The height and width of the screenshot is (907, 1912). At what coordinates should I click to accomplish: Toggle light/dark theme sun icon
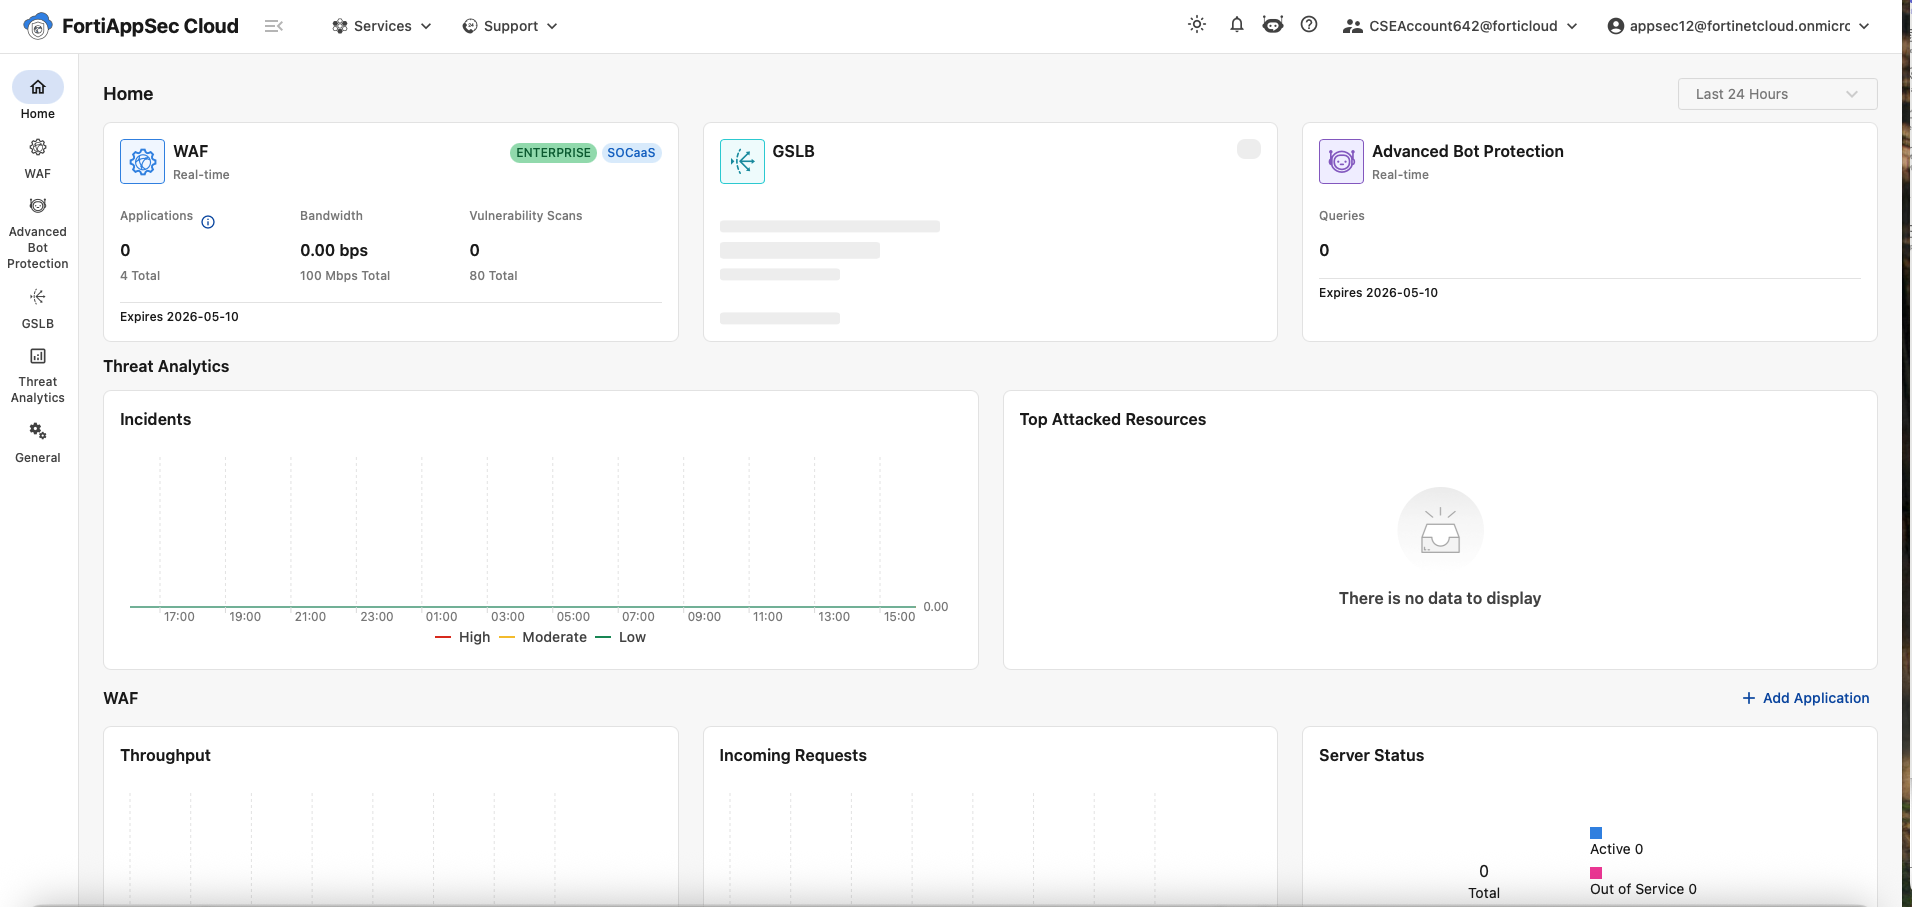coord(1197,25)
